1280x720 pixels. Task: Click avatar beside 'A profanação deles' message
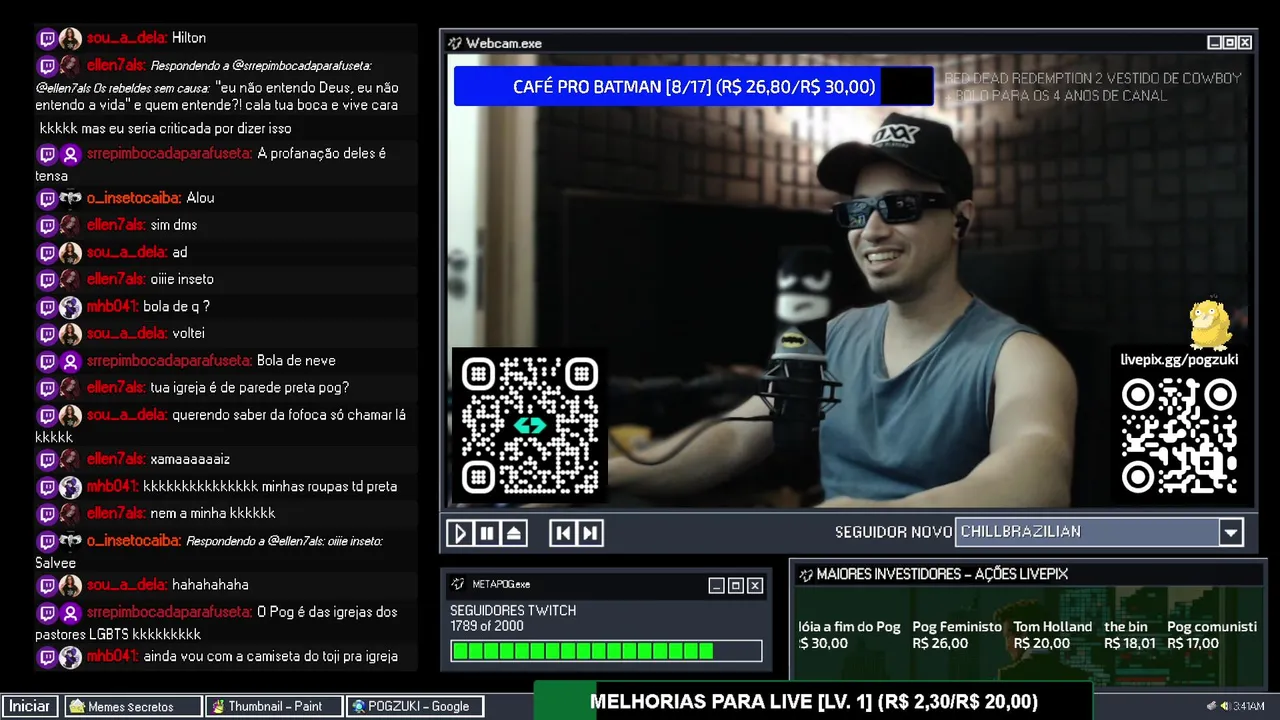70,155
